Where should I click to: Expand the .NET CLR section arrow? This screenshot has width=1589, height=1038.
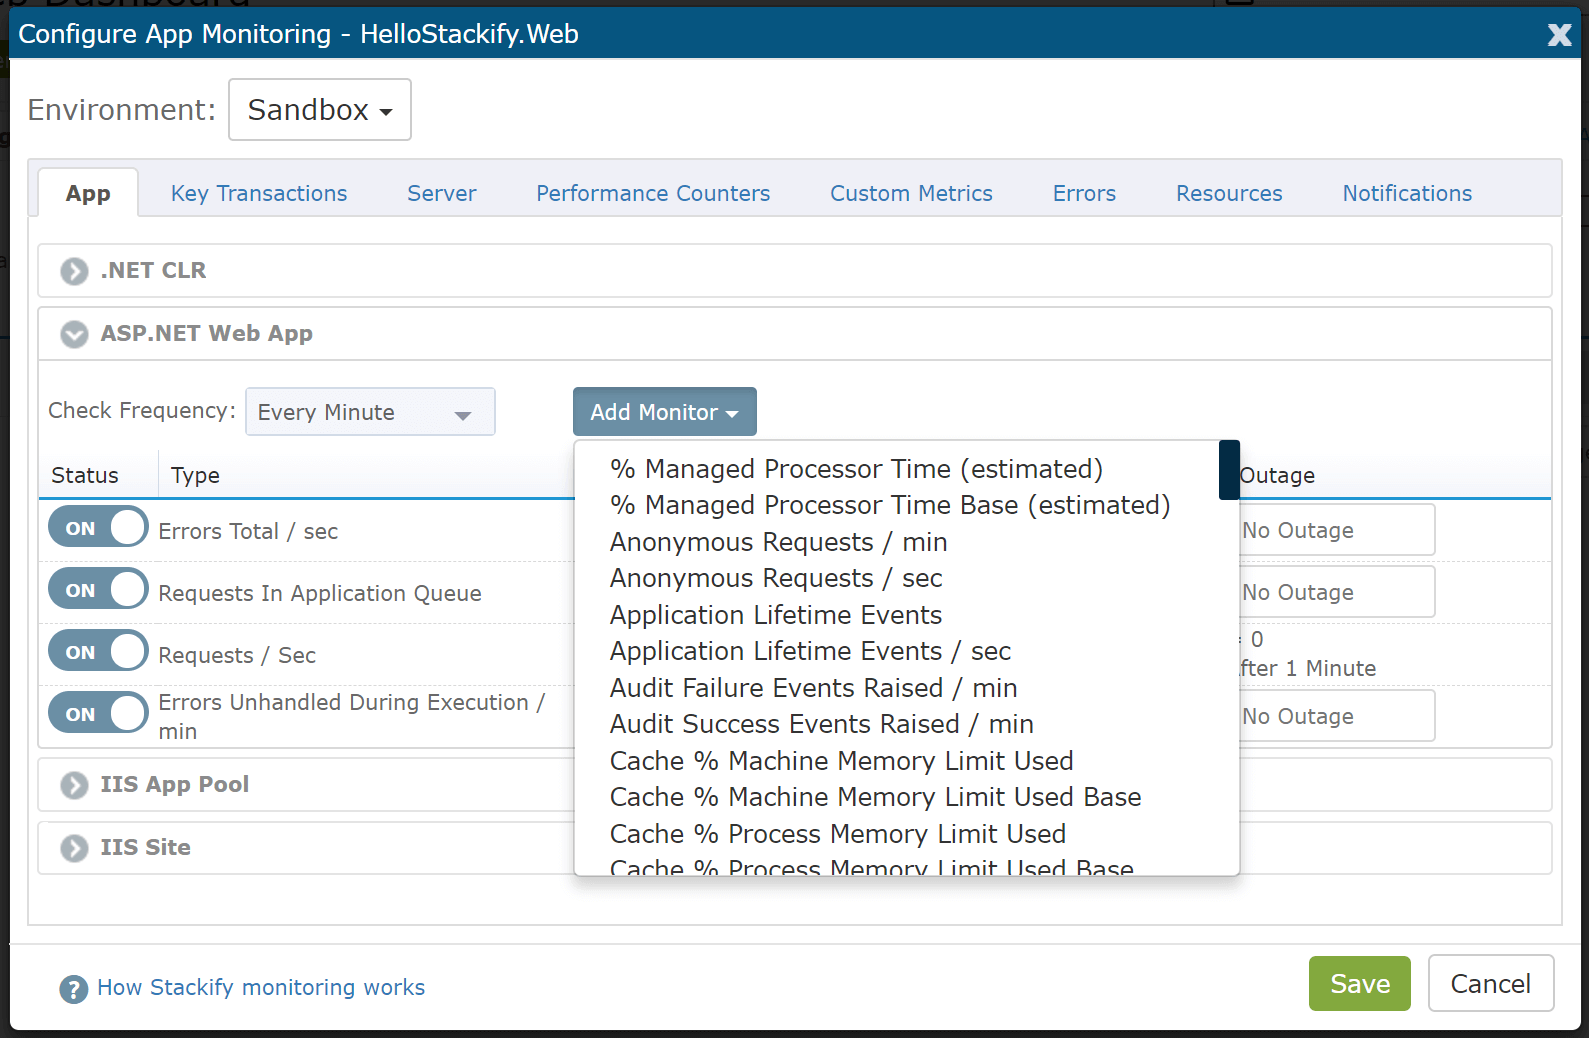coord(74,271)
